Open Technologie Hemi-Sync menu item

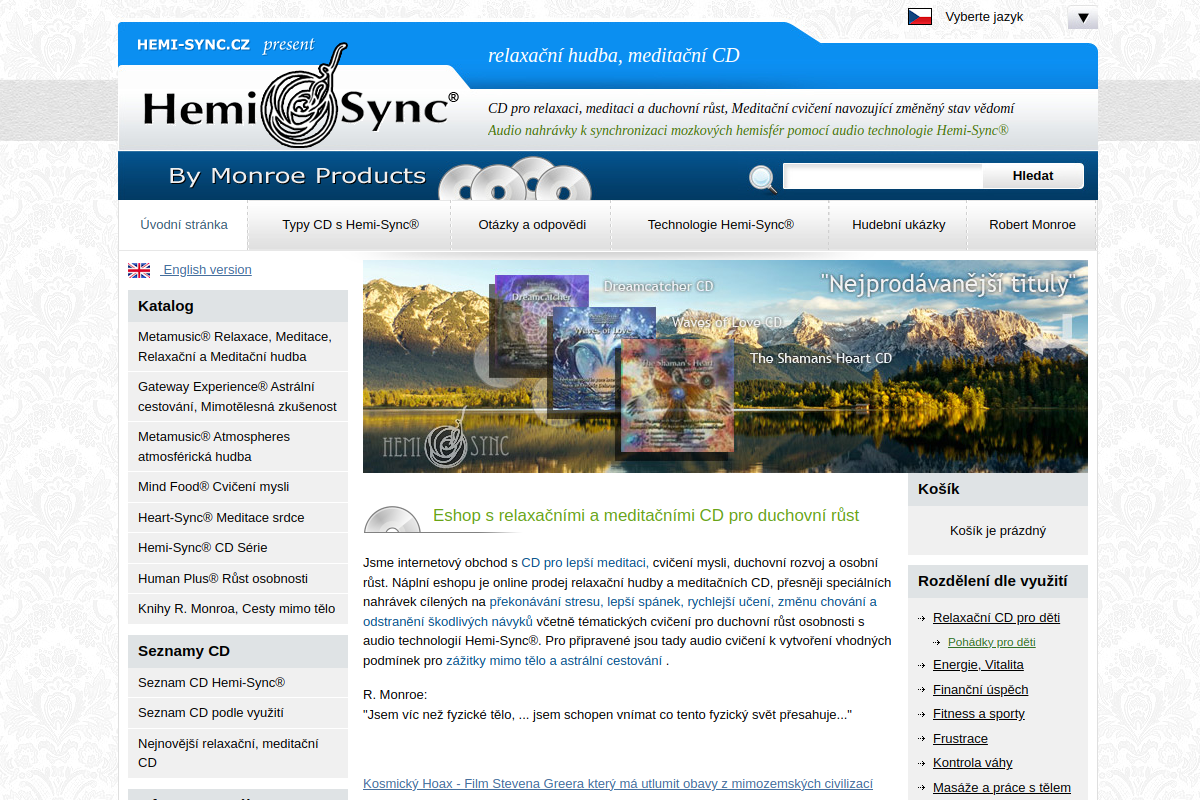pos(721,225)
